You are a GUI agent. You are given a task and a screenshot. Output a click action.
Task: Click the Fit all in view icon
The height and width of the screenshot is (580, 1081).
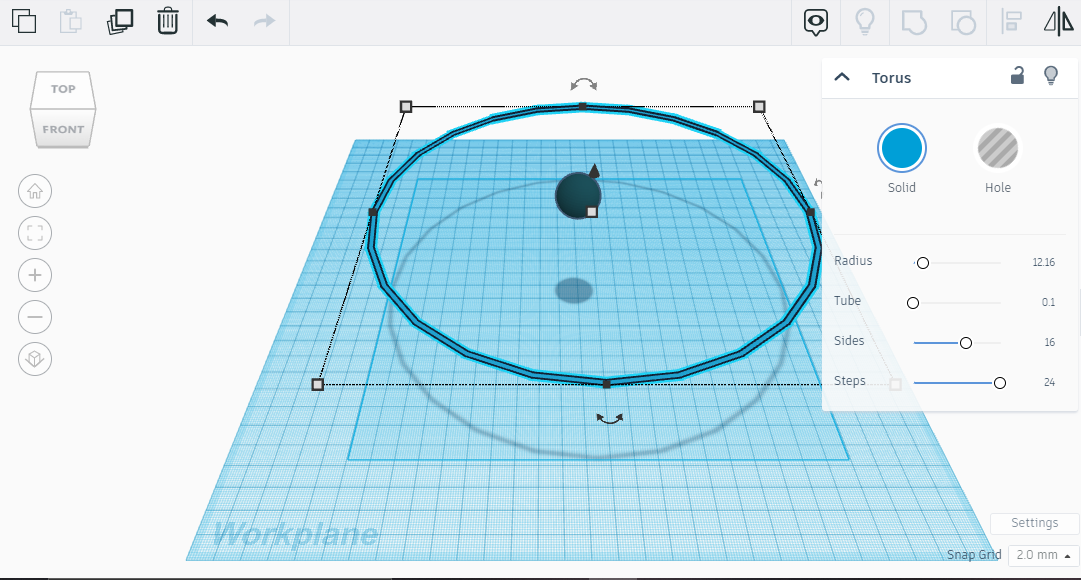click(35, 233)
